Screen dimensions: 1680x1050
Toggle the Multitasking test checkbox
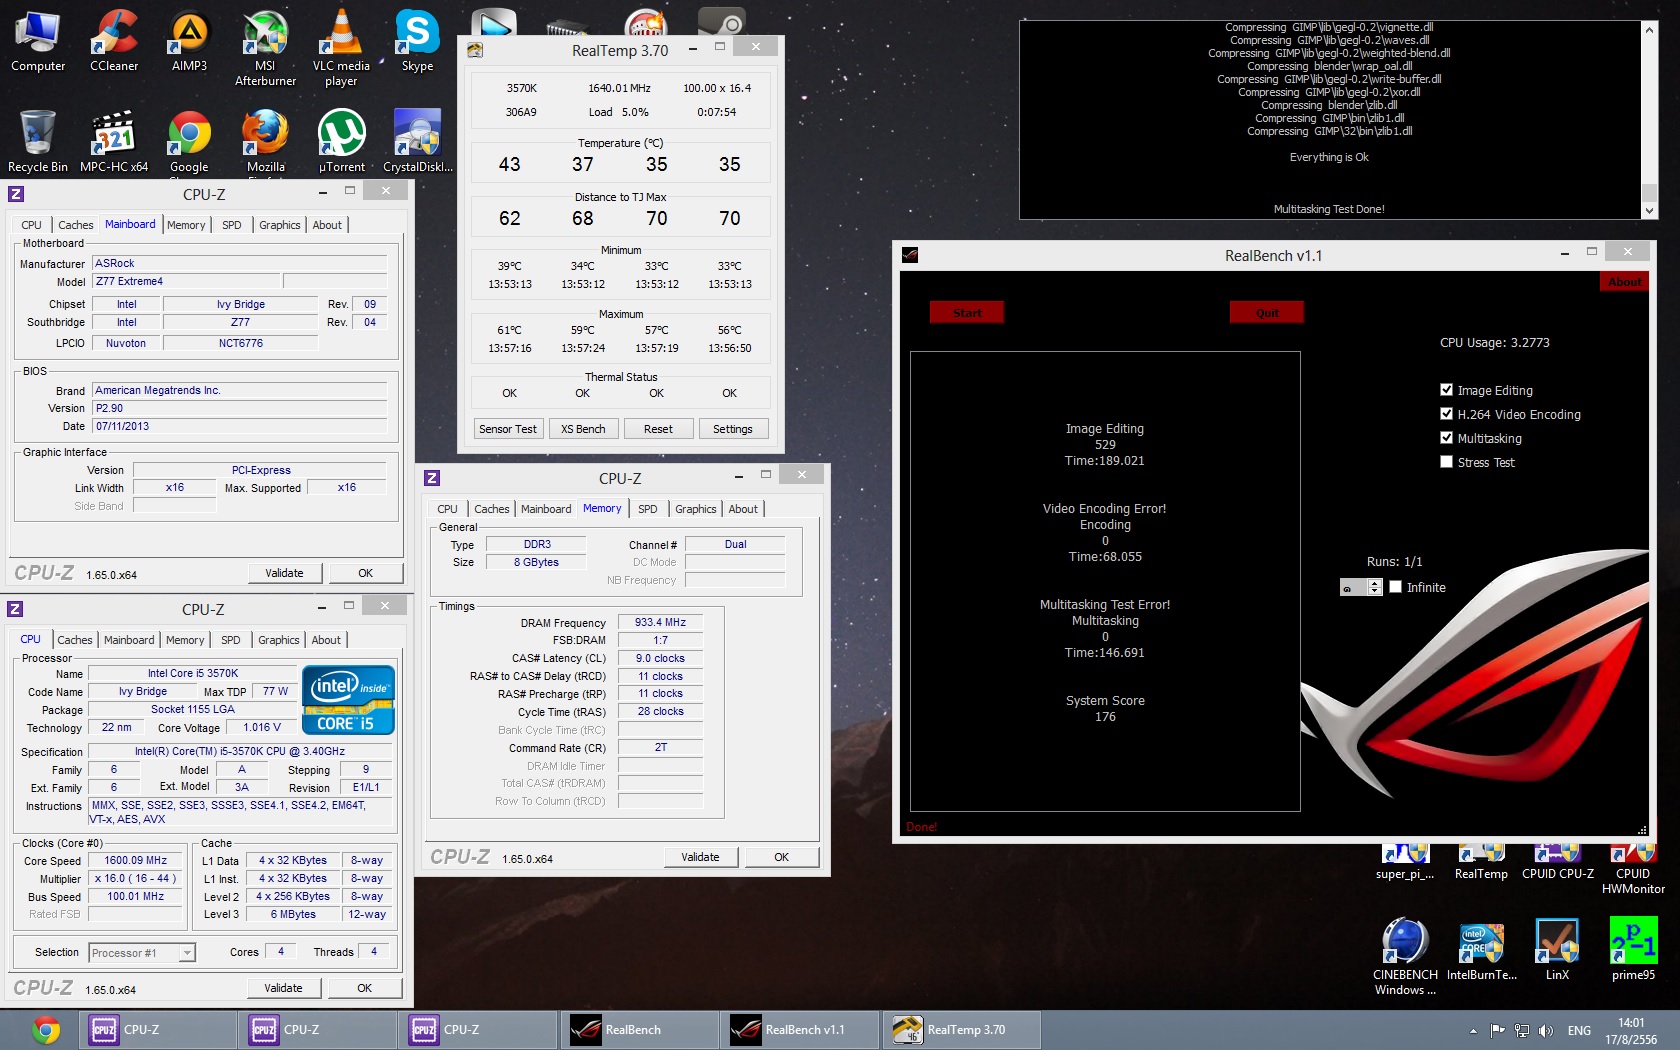tap(1446, 438)
